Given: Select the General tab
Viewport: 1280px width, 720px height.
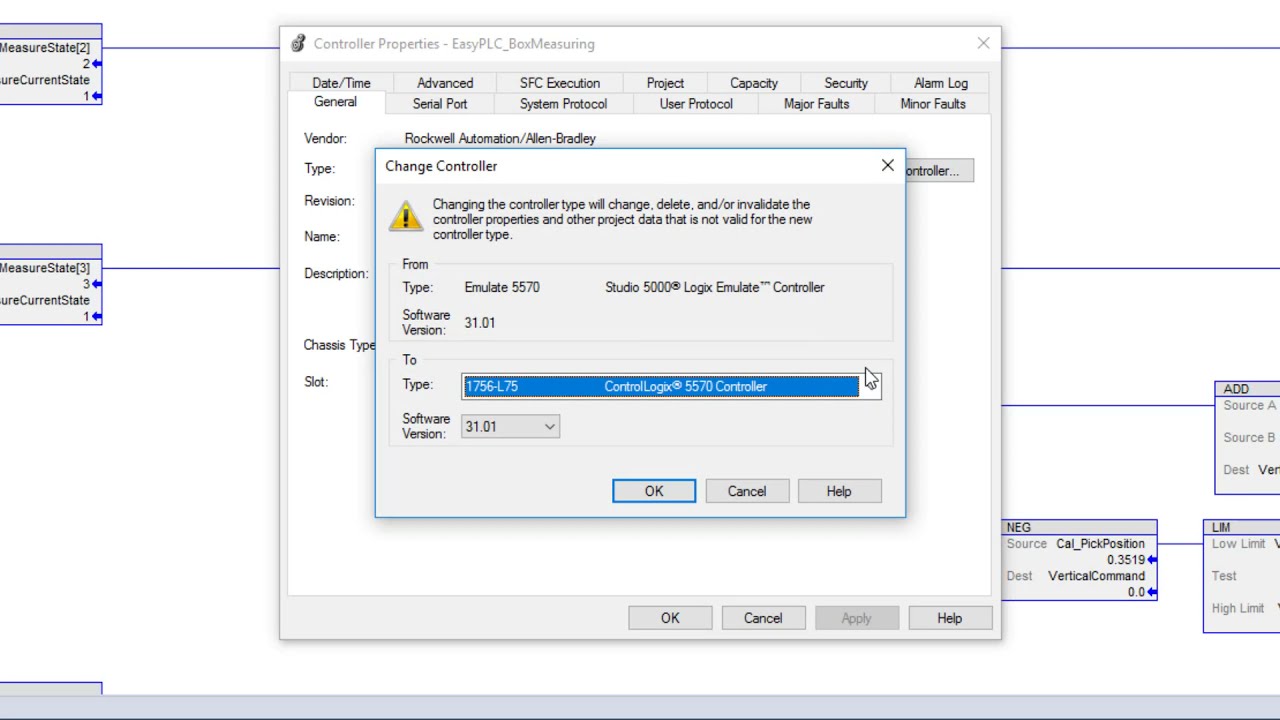Looking at the screenshot, I should pyautogui.click(x=335, y=102).
